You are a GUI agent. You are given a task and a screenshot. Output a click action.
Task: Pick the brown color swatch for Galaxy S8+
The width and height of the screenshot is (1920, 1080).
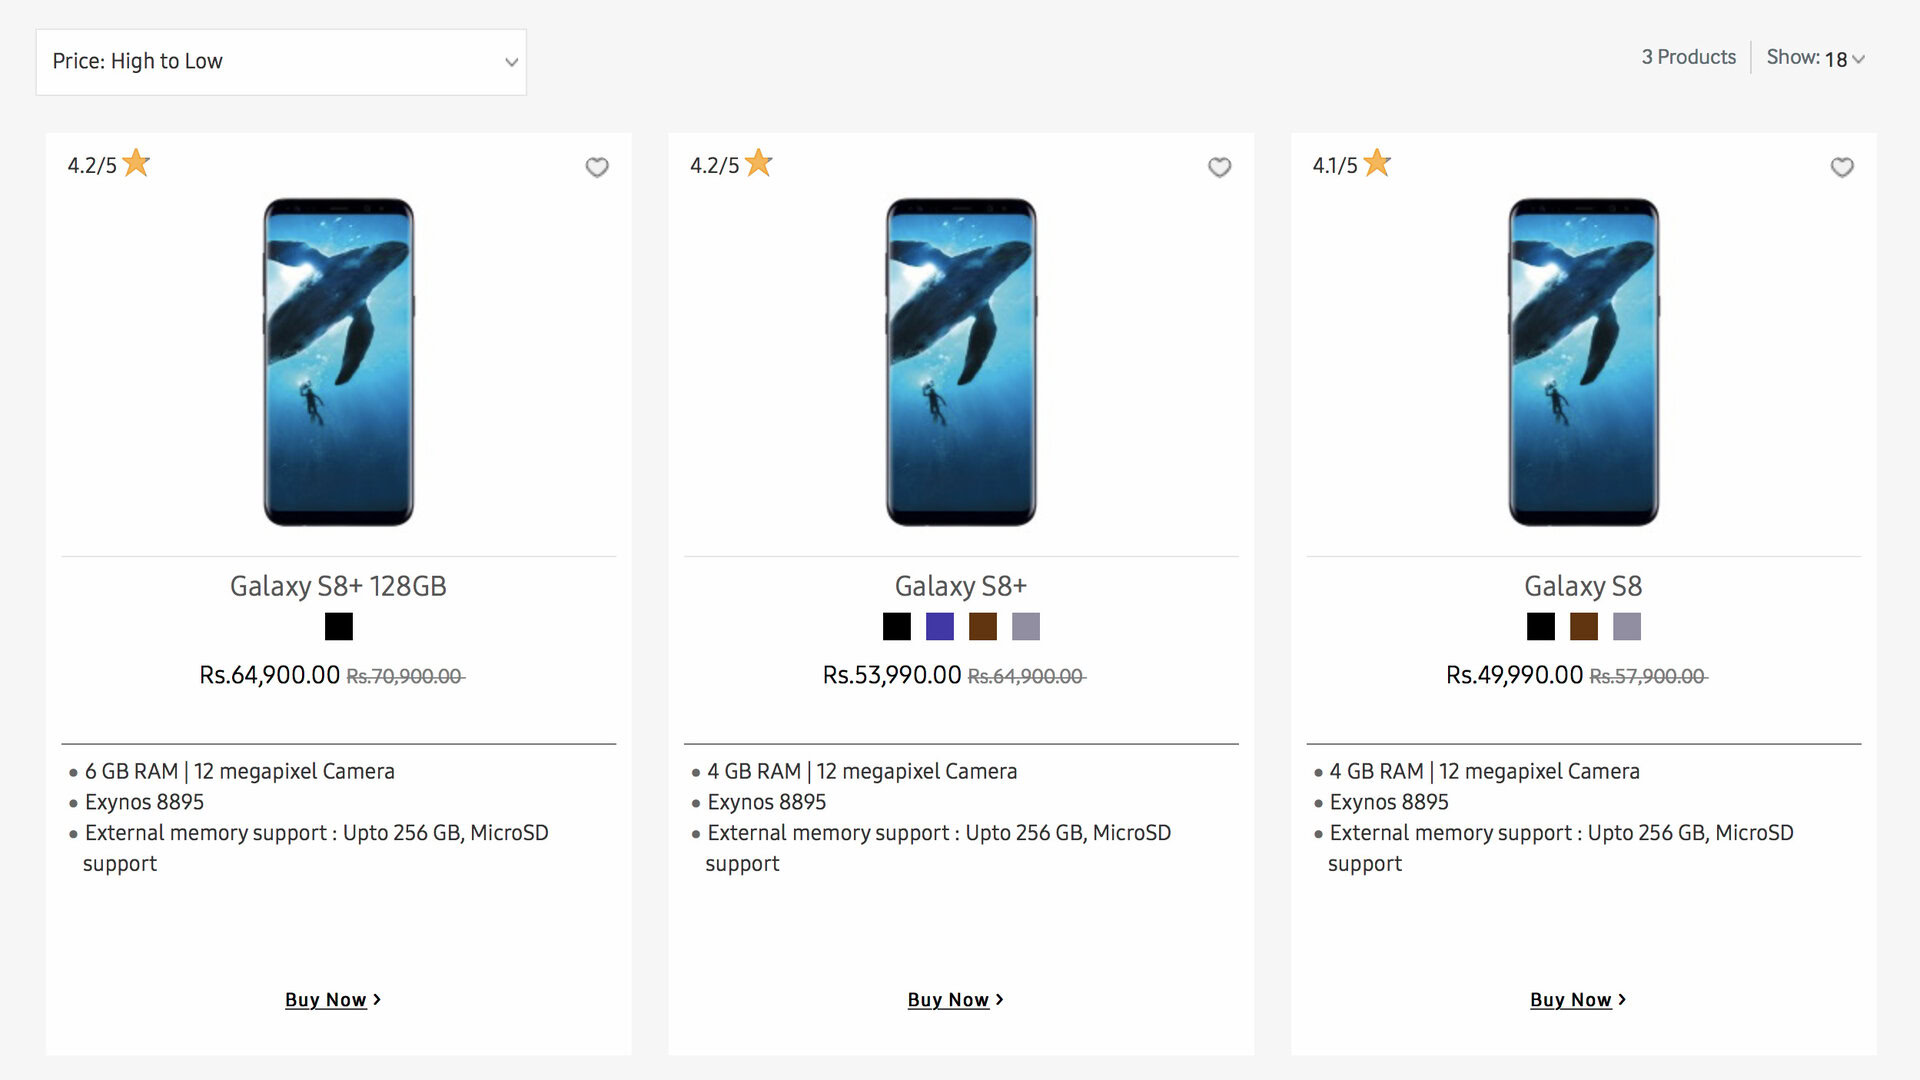pos(983,627)
